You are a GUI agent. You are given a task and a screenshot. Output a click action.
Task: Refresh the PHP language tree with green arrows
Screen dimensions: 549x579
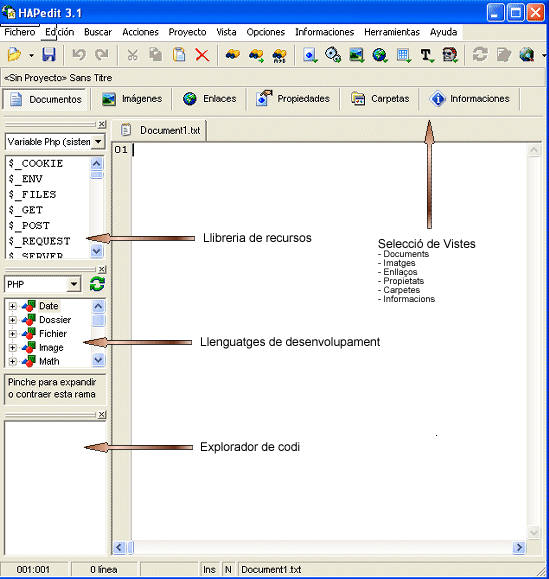coord(97,284)
